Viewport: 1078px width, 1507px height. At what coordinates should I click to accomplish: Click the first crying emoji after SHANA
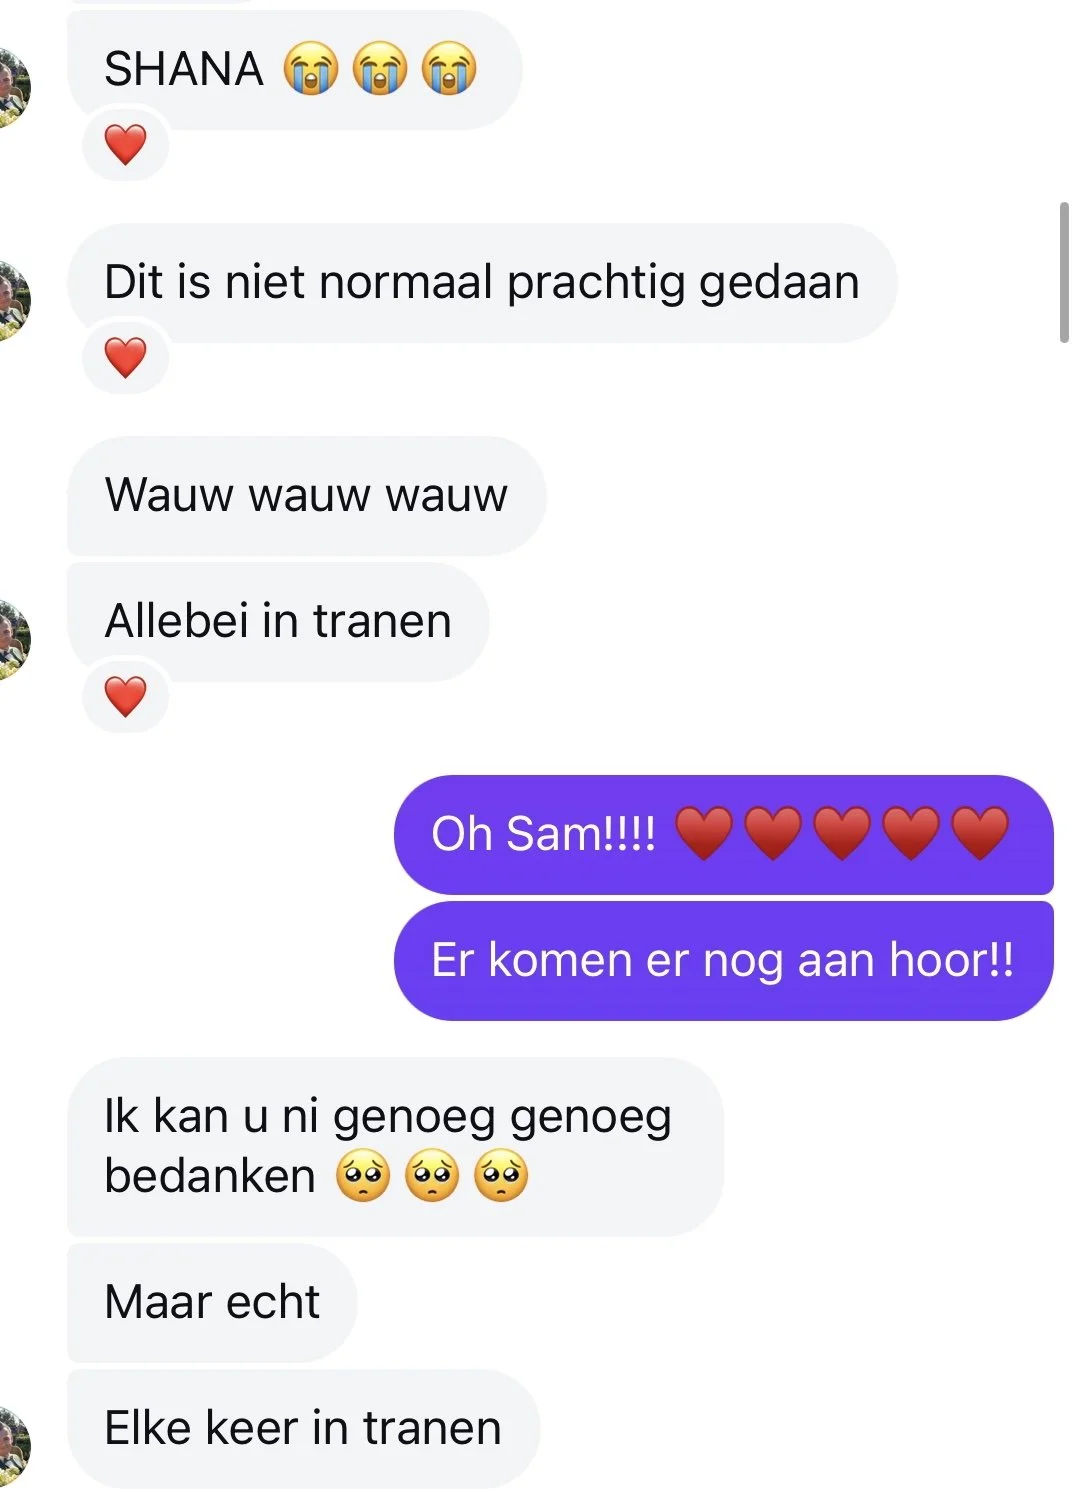pos(311,69)
